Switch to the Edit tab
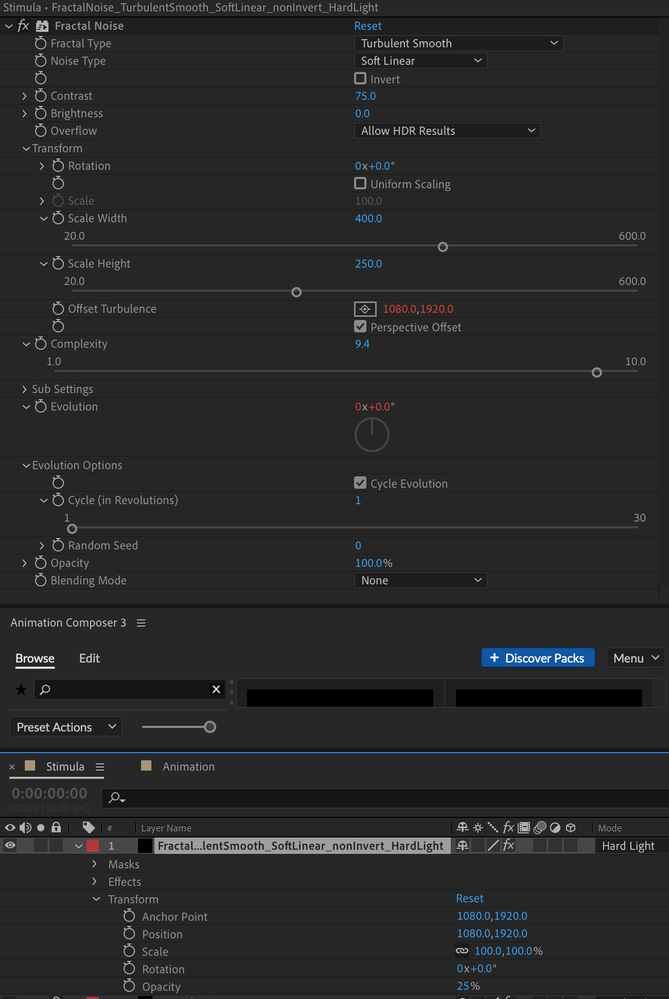Screen dimensions: 669x999 pos(89,658)
